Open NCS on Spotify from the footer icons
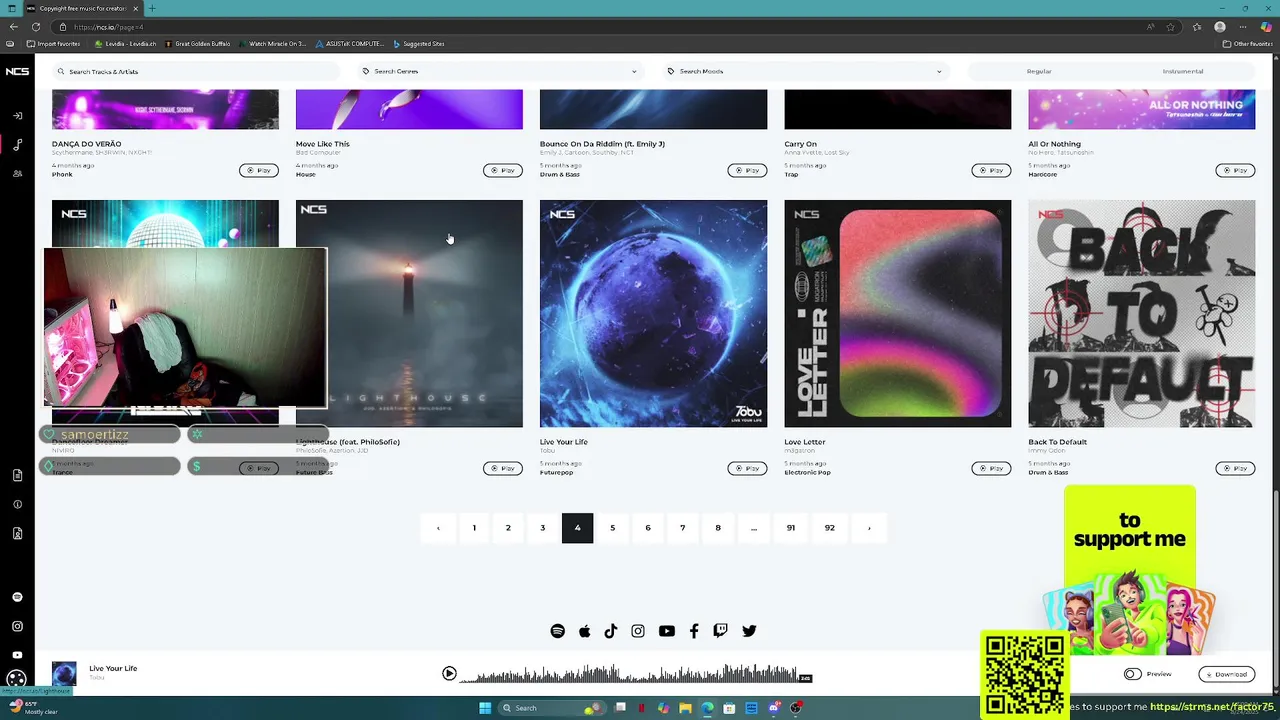1280x720 pixels. coord(557,631)
